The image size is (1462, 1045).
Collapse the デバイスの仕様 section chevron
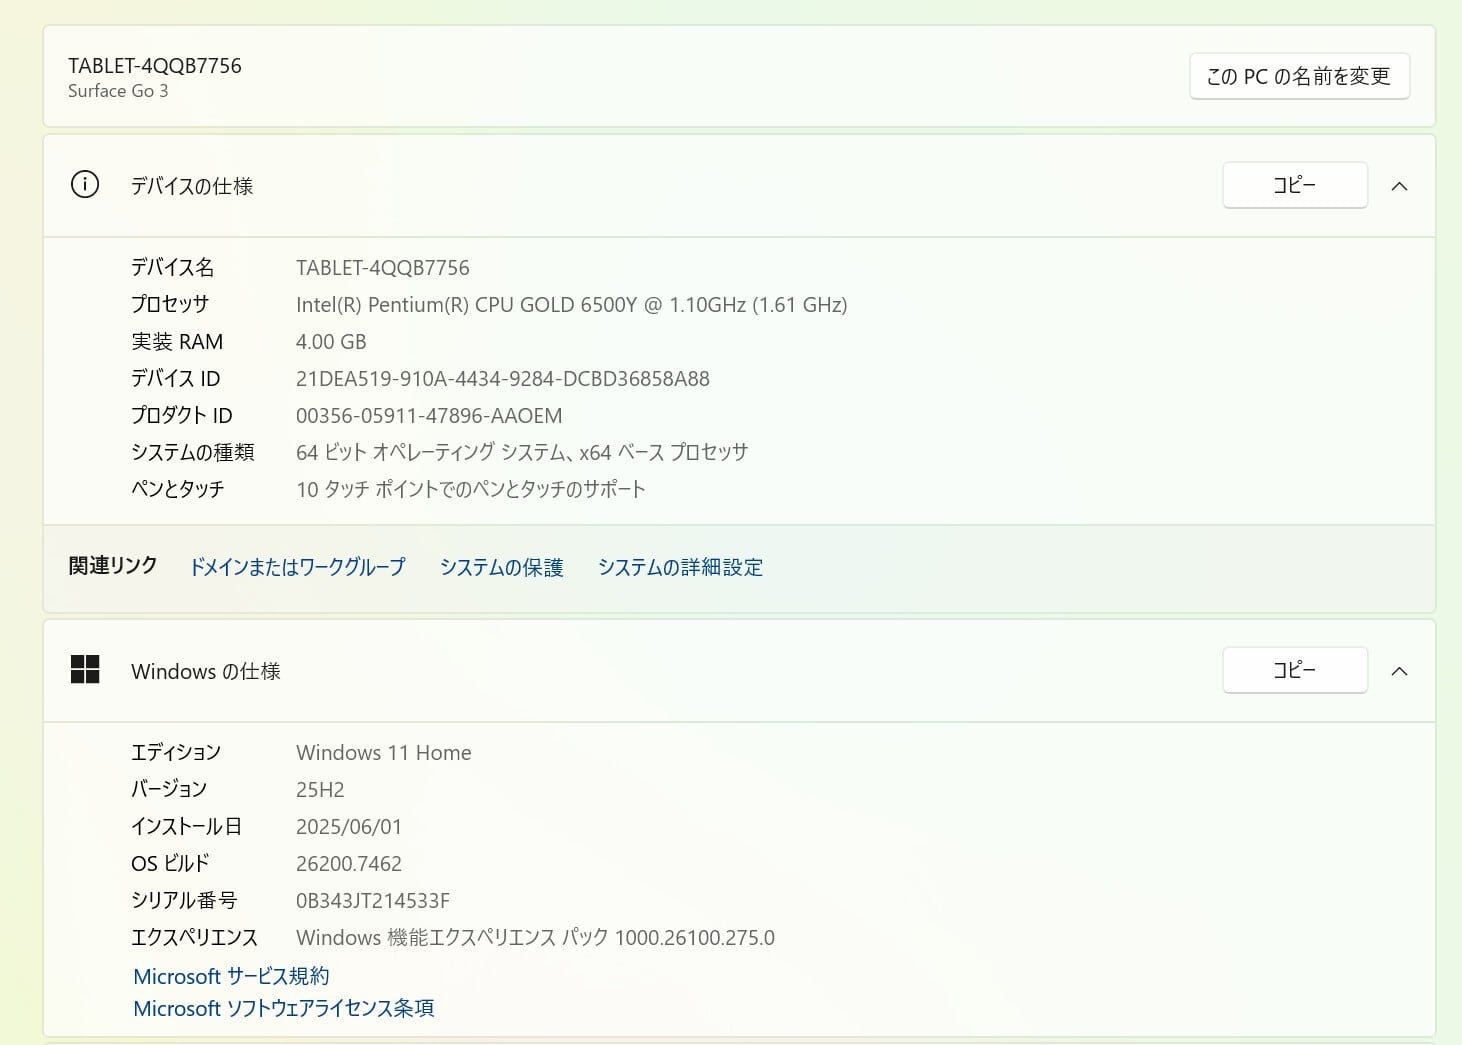(x=1399, y=186)
